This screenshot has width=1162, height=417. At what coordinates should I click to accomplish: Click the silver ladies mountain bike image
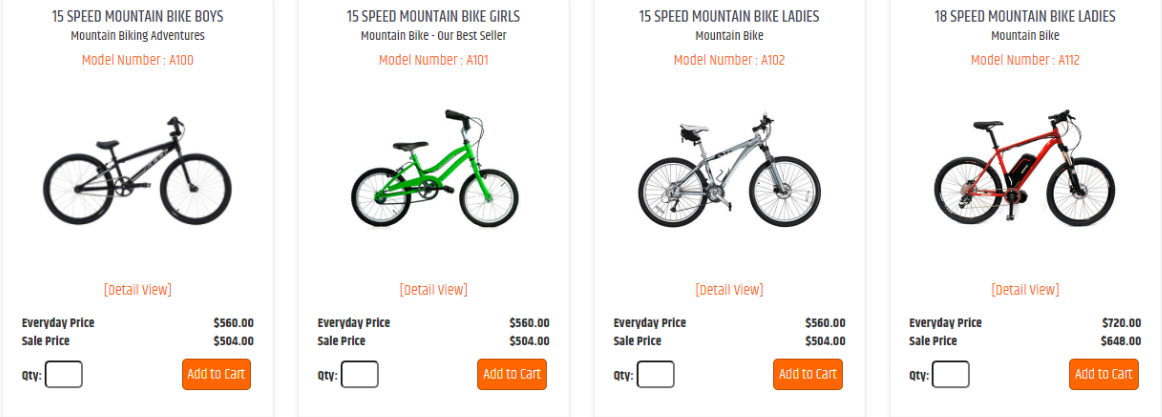(x=729, y=170)
